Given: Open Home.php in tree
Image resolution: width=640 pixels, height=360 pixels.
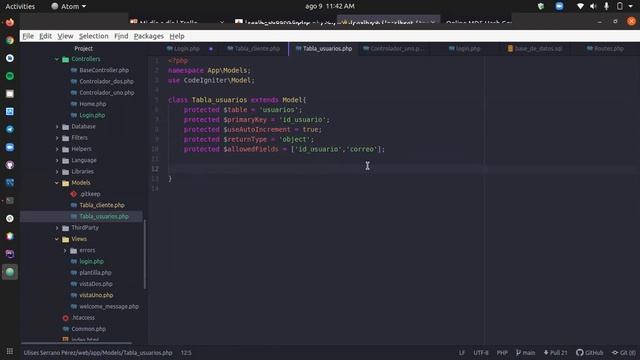Looking at the screenshot, I should click(x=93, y=104).
